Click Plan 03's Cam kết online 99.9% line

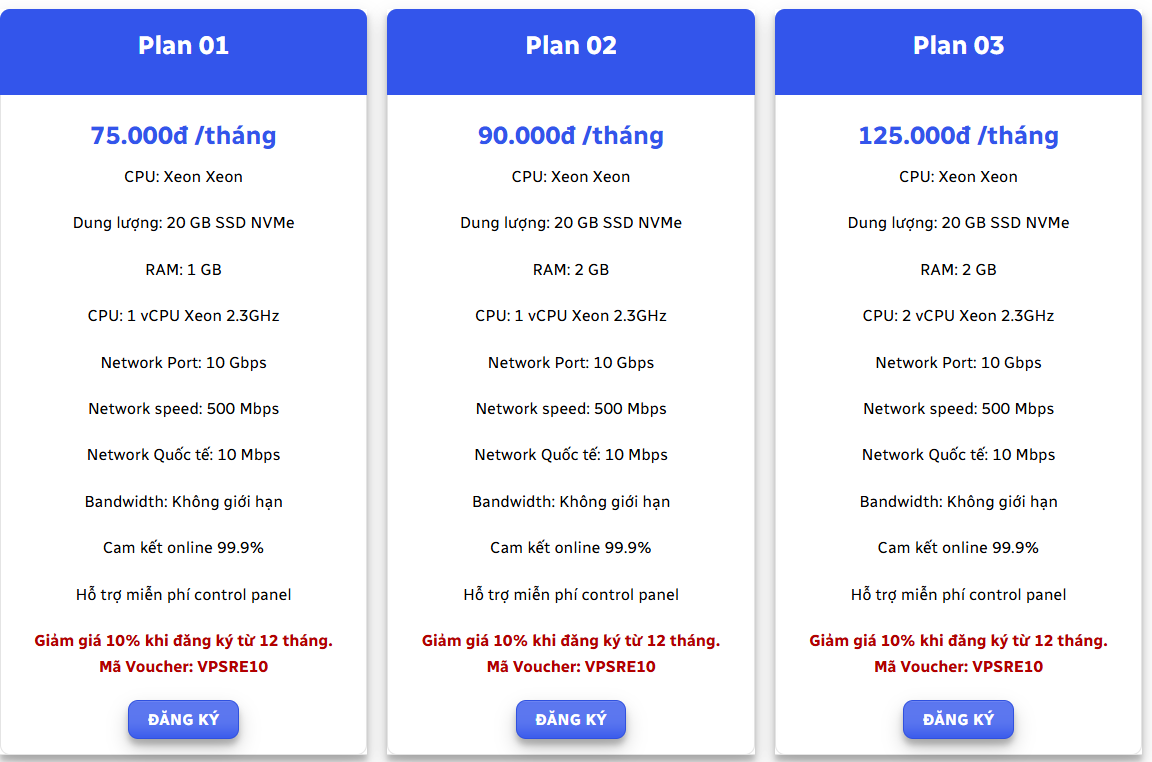(x=958, y=548)
